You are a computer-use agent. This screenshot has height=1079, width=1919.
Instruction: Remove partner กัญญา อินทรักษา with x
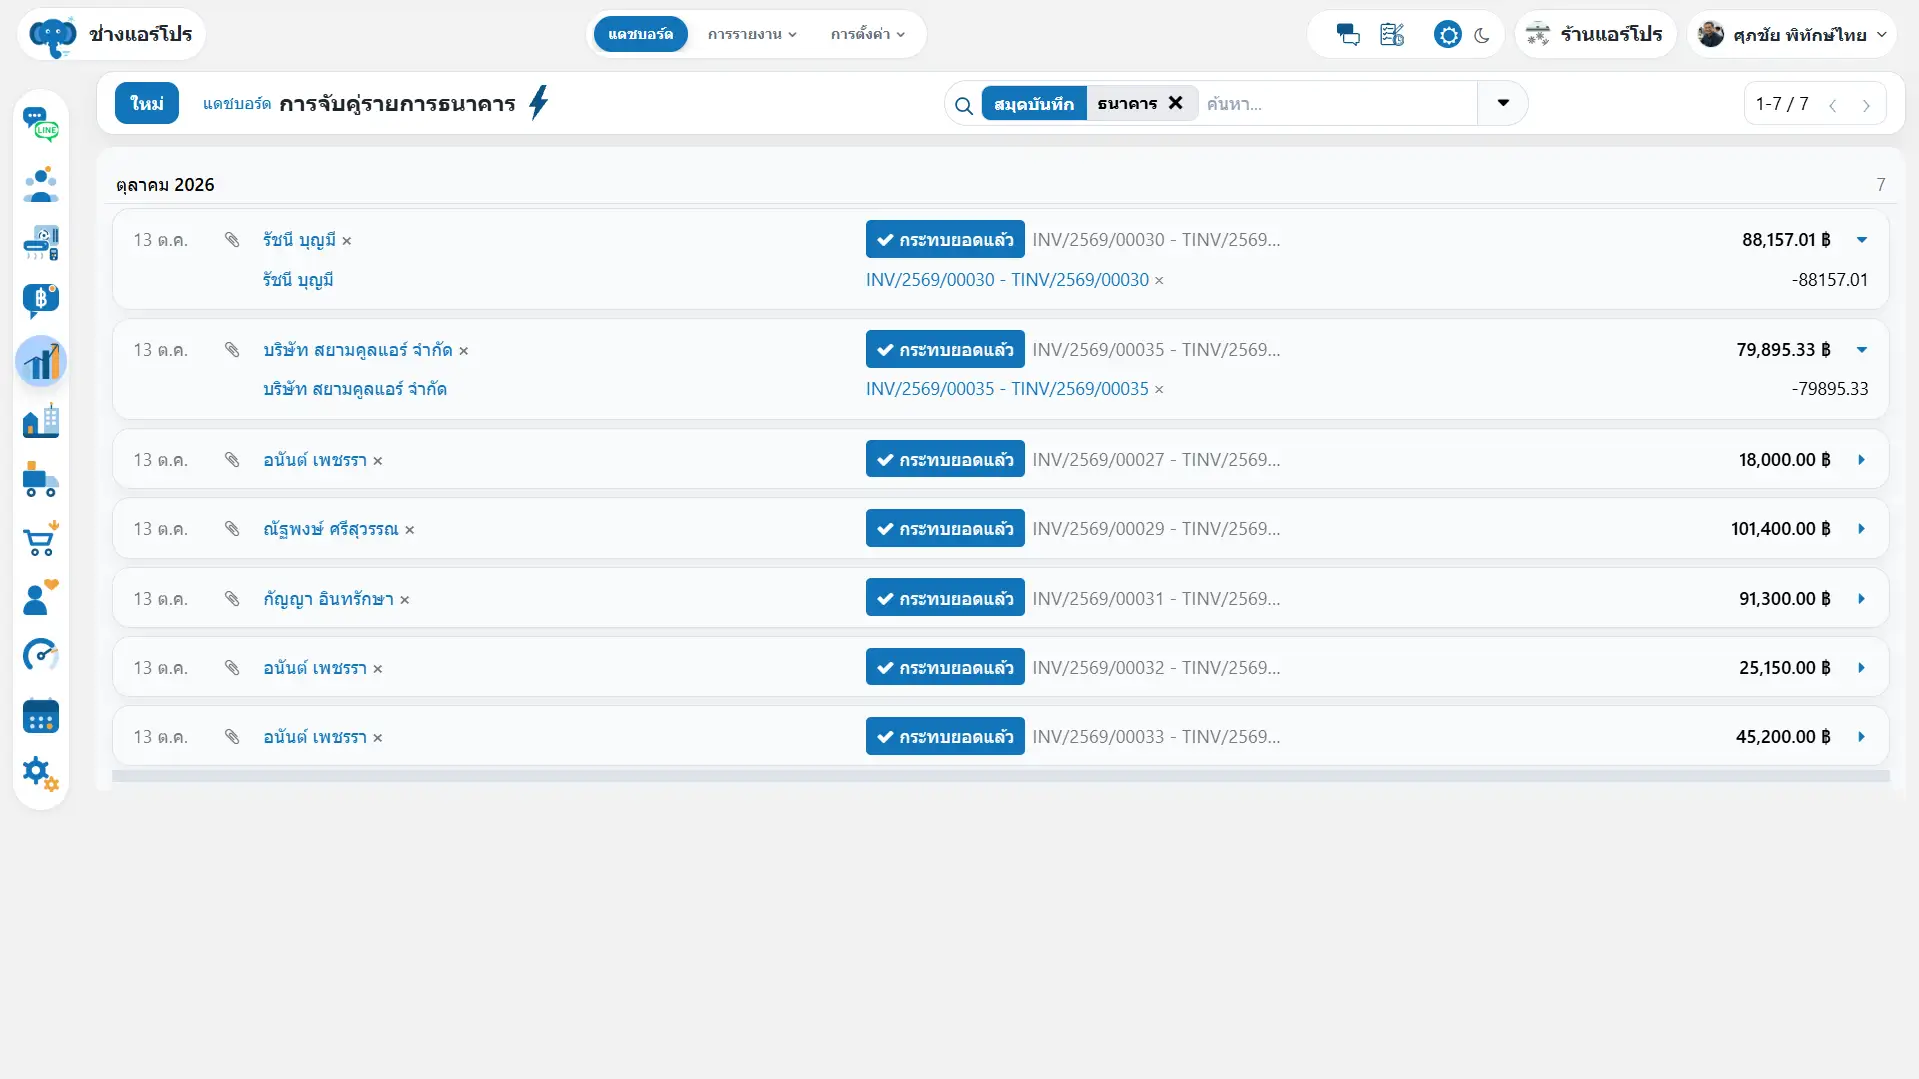coord(405,600)
